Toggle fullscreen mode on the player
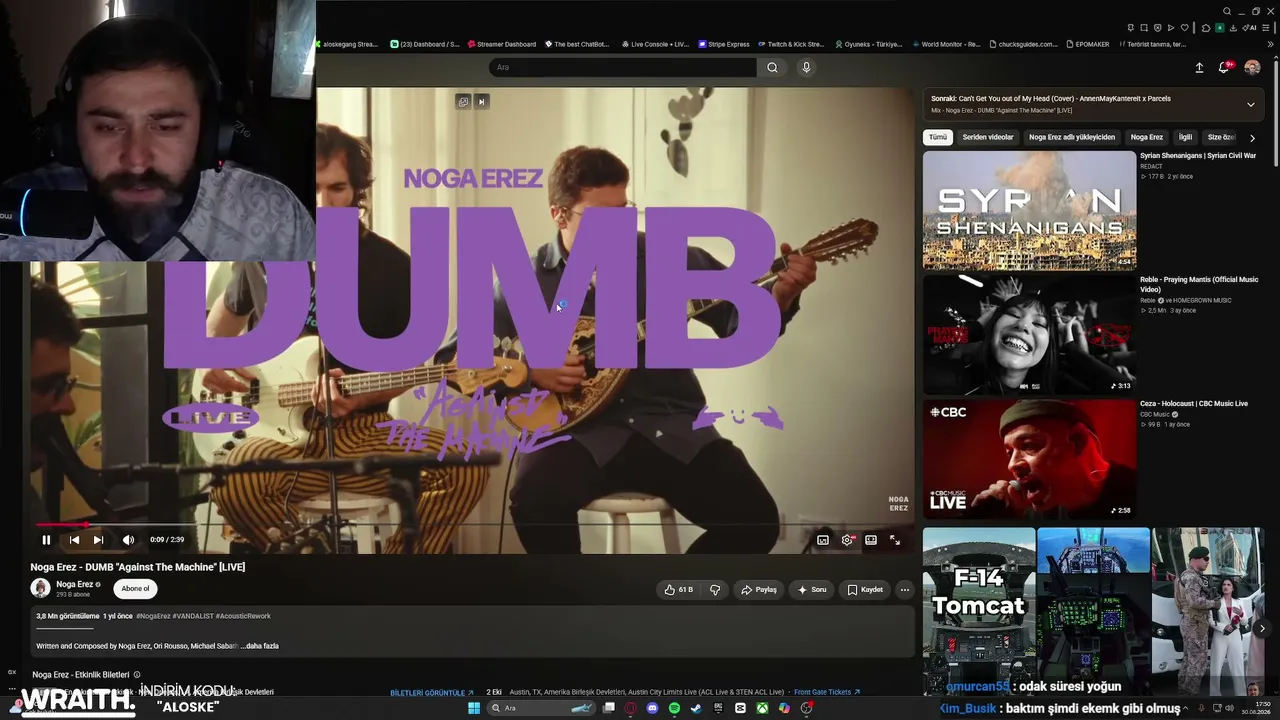 [895, 540]
